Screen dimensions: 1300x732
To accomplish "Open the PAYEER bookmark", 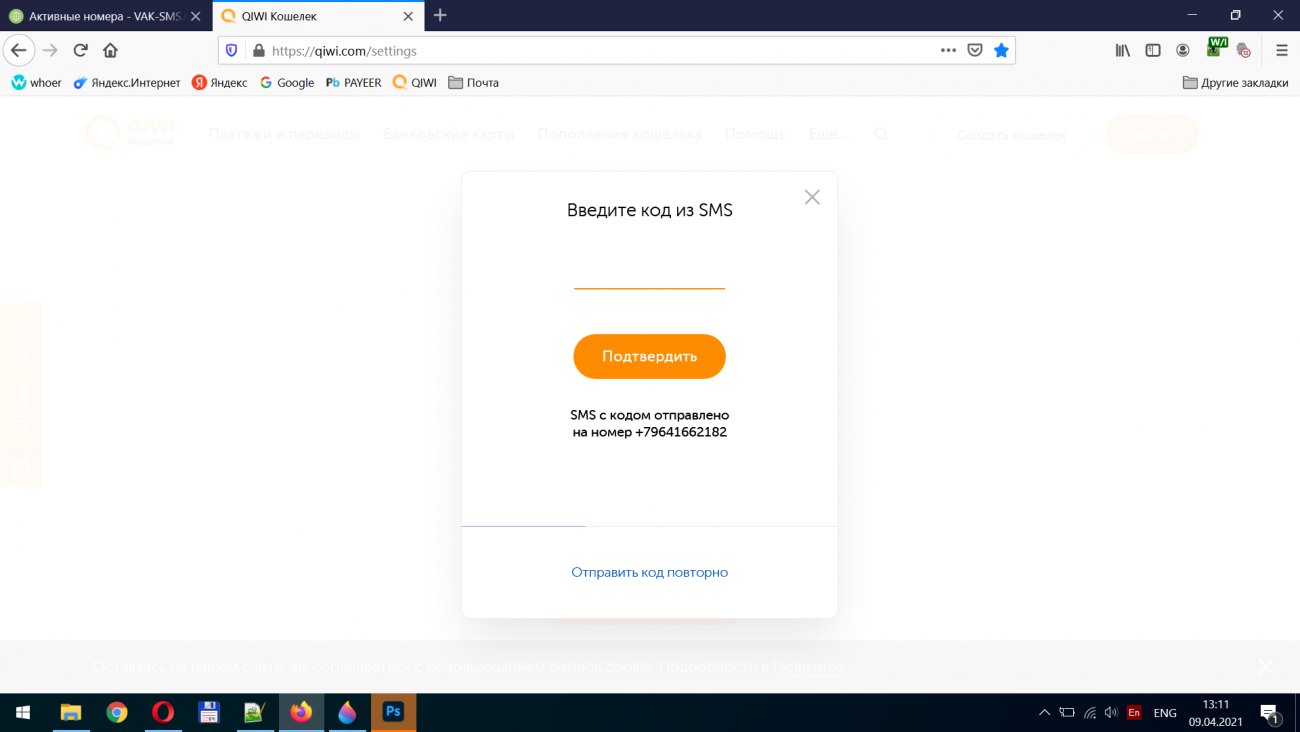I will tap(353, 83).
